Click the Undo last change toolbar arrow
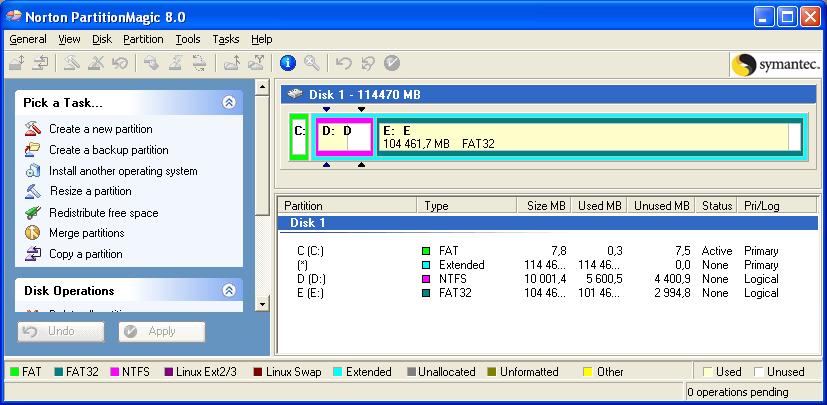 coord(343,63)
